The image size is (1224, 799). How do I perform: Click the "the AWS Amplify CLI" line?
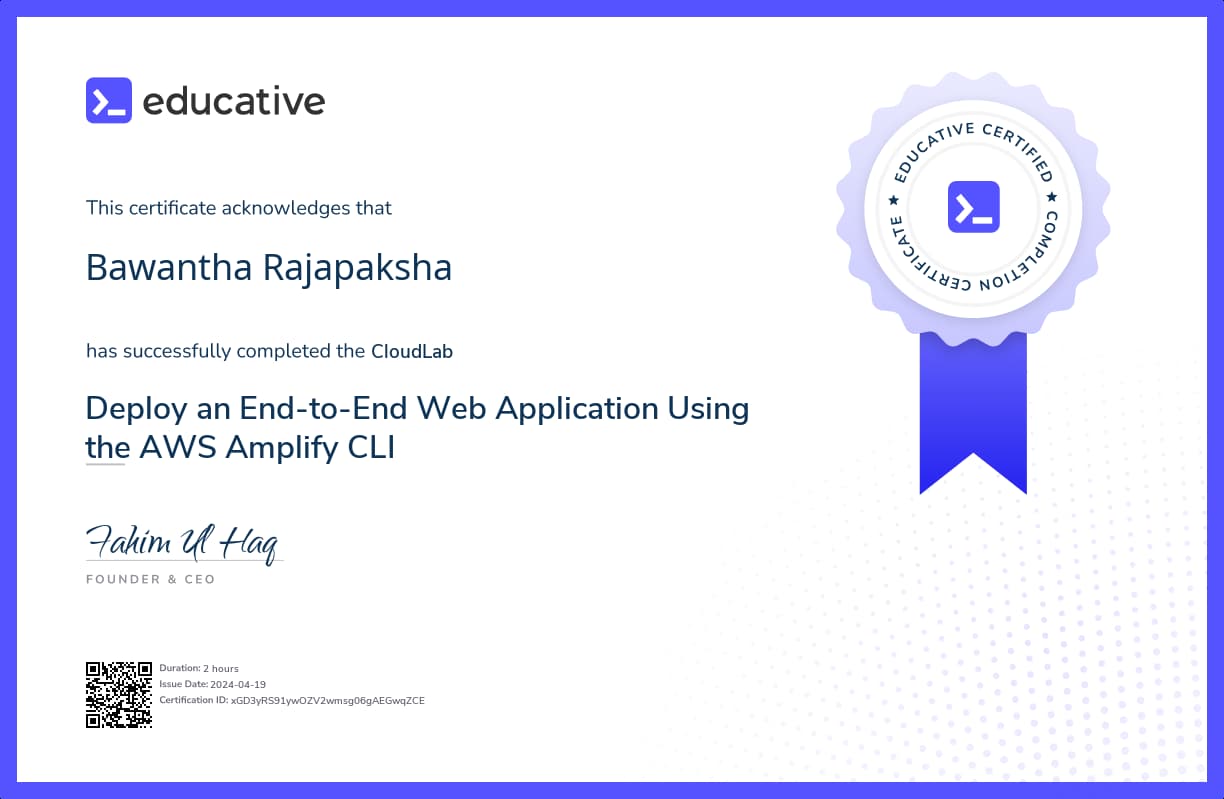[x=241, y=448]
